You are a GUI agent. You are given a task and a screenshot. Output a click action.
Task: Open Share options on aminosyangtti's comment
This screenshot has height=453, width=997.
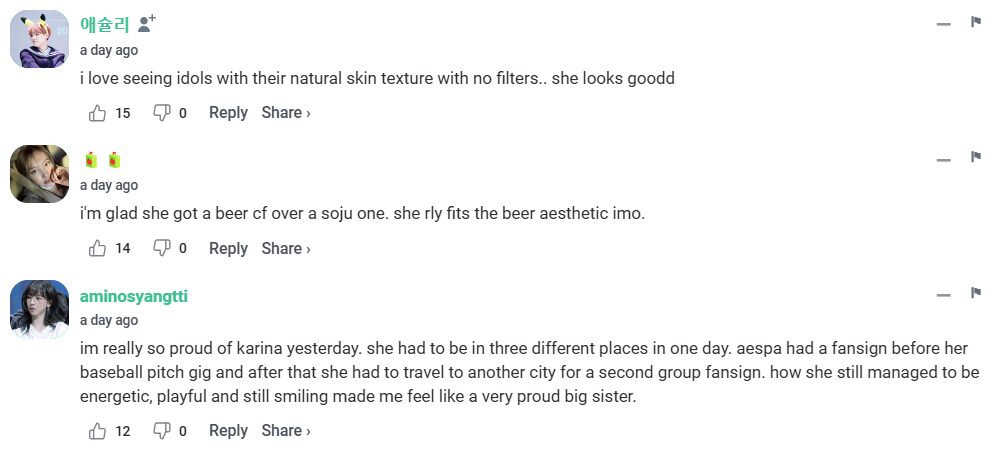coord(285,431)
